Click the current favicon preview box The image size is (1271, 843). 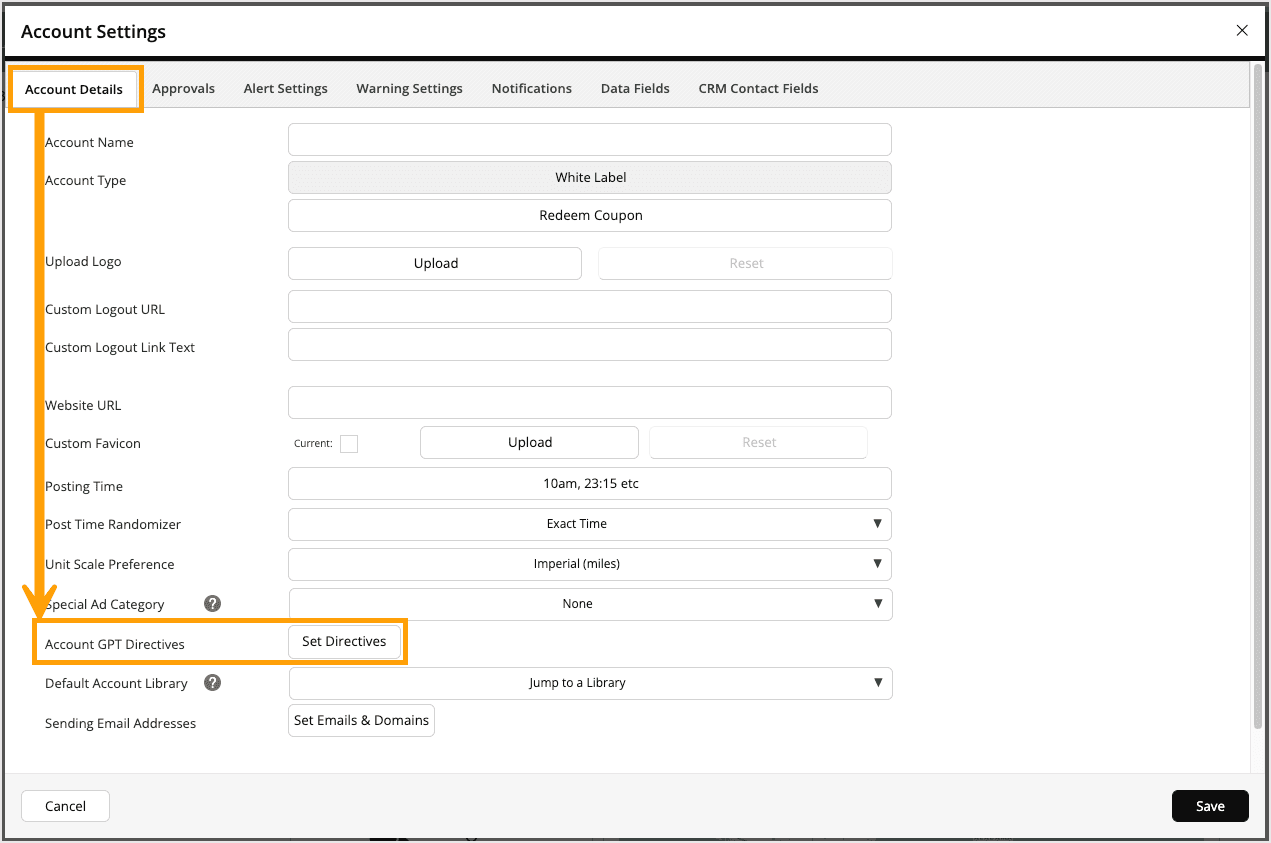click(349, 443)
